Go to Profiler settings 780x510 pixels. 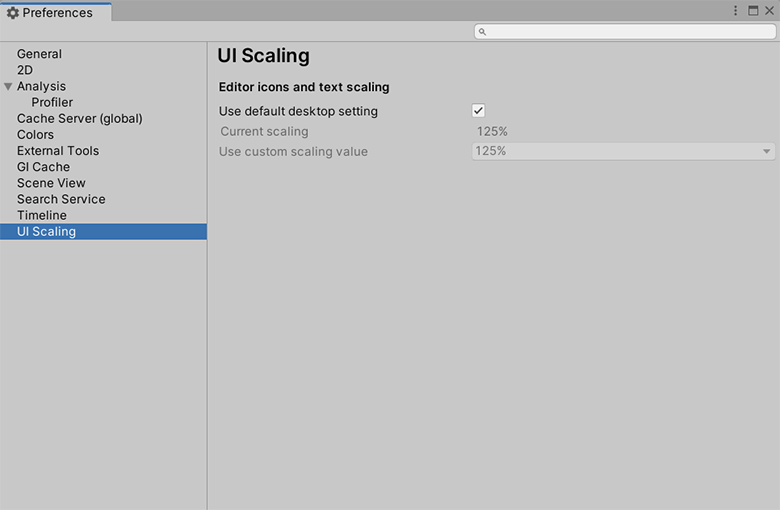click(x=52, y=102)
